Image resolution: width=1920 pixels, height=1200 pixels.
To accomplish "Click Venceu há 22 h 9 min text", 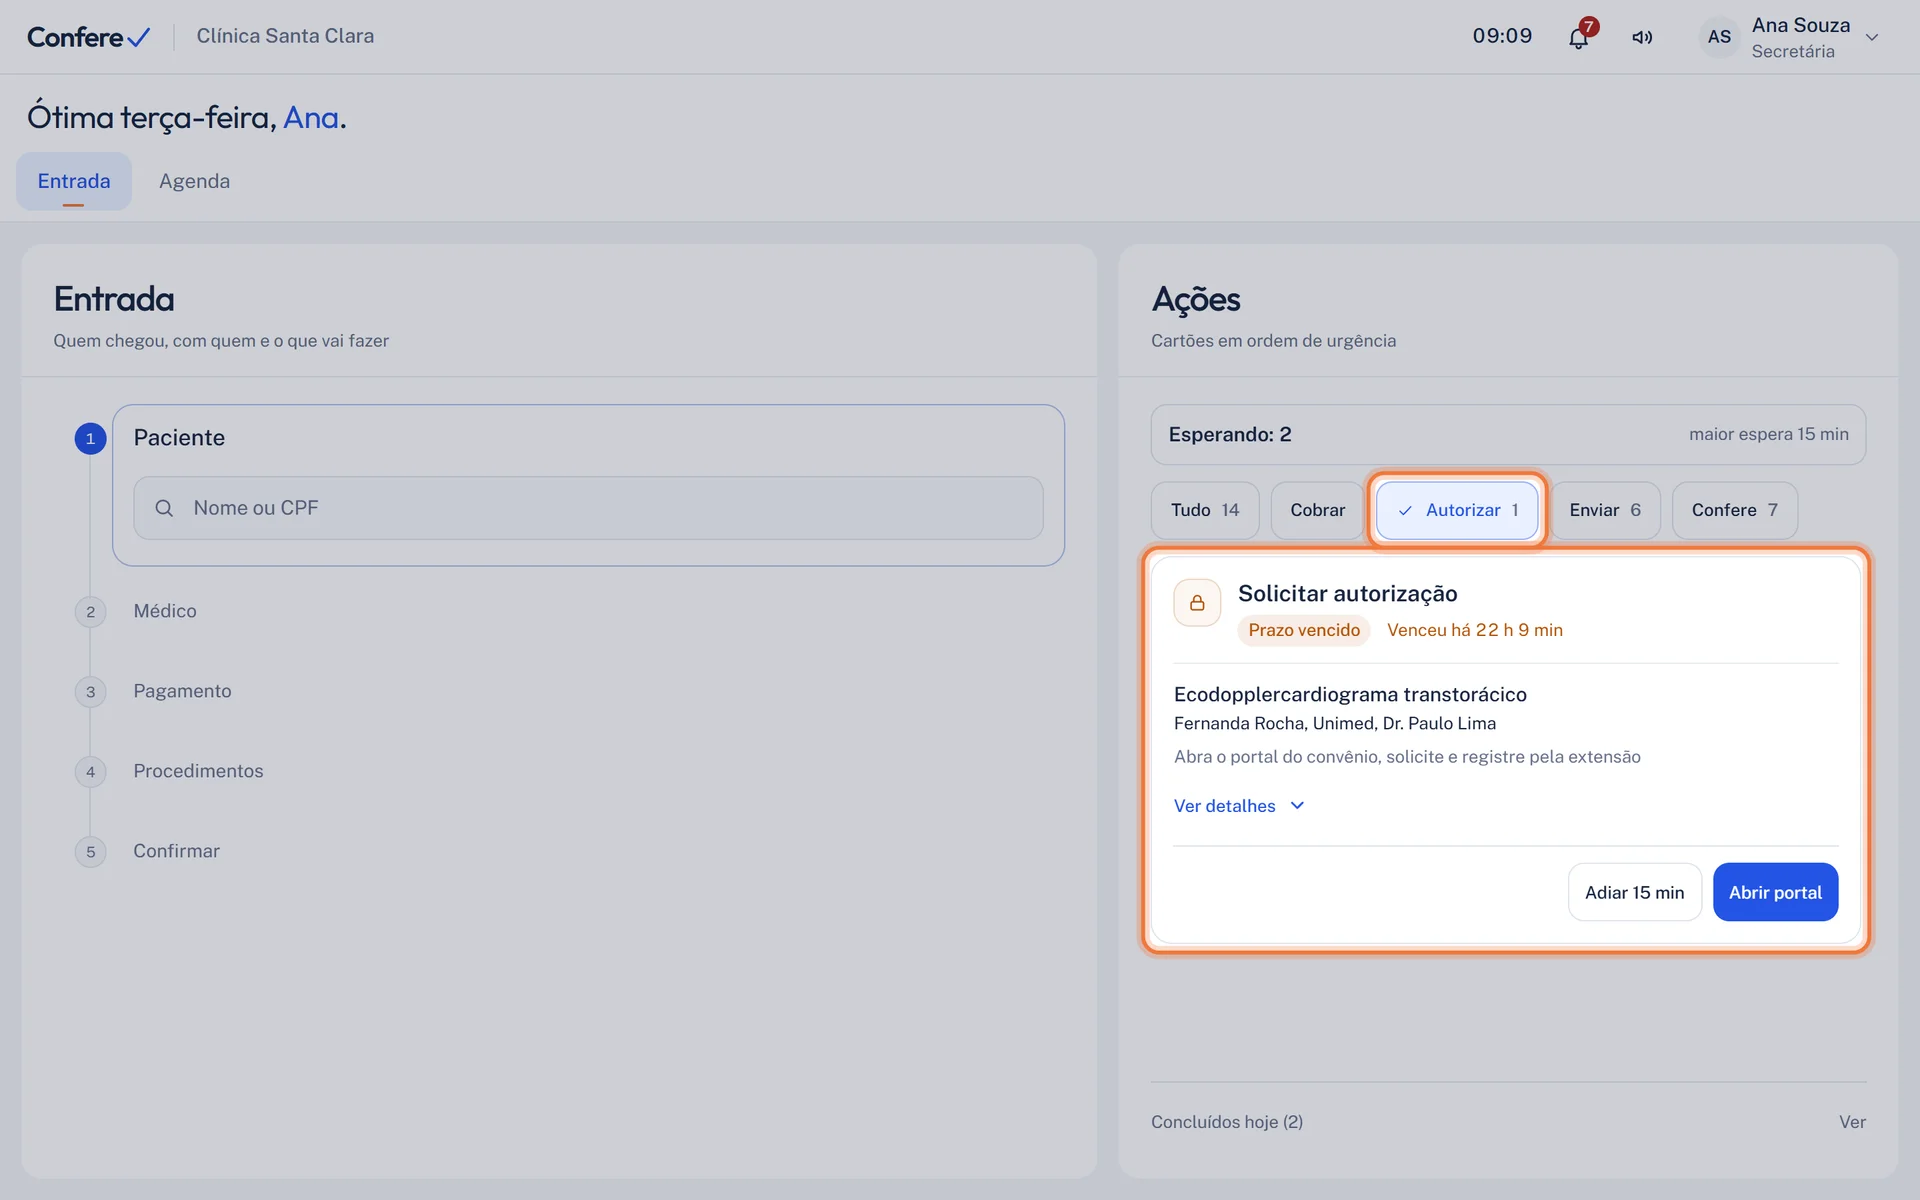I will [1475, 630].
